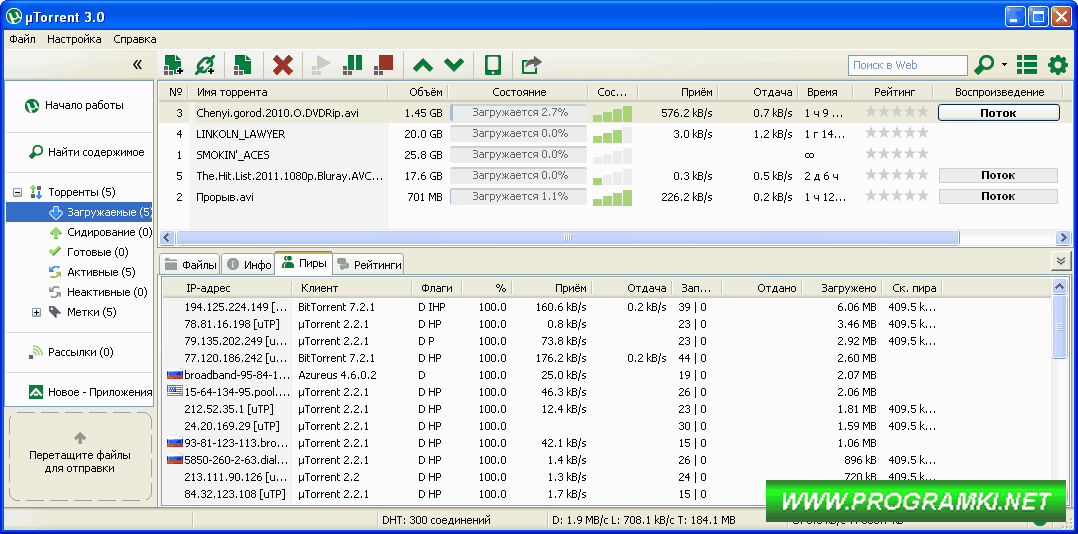Image resolution: width=1078 pixels, height=534 pixels.
Task: Click peers list scroll-up arrow
Action: pyautogui.click(x=1061, y=287)
